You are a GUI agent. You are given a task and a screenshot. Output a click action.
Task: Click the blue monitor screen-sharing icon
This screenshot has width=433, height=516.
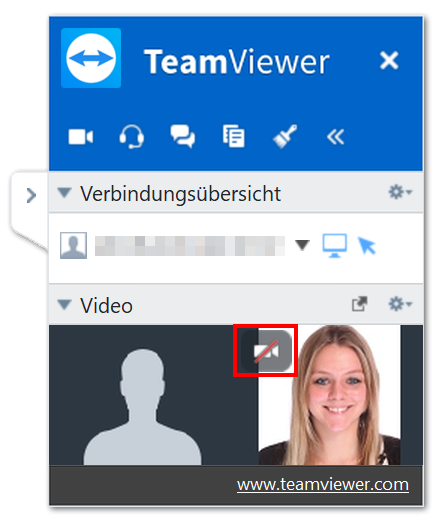click(335, 246)
